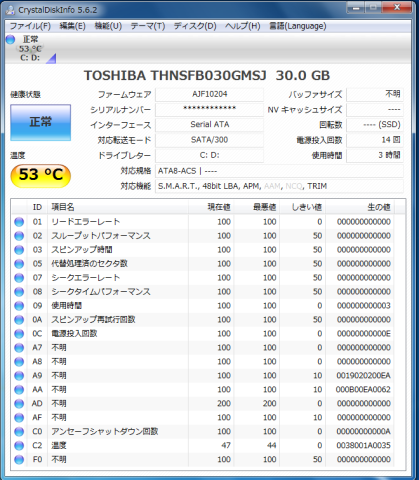Click status orb of row 01 リードエラーレート
The height and width of the screenshot is (480, 419).
point(19,222)
